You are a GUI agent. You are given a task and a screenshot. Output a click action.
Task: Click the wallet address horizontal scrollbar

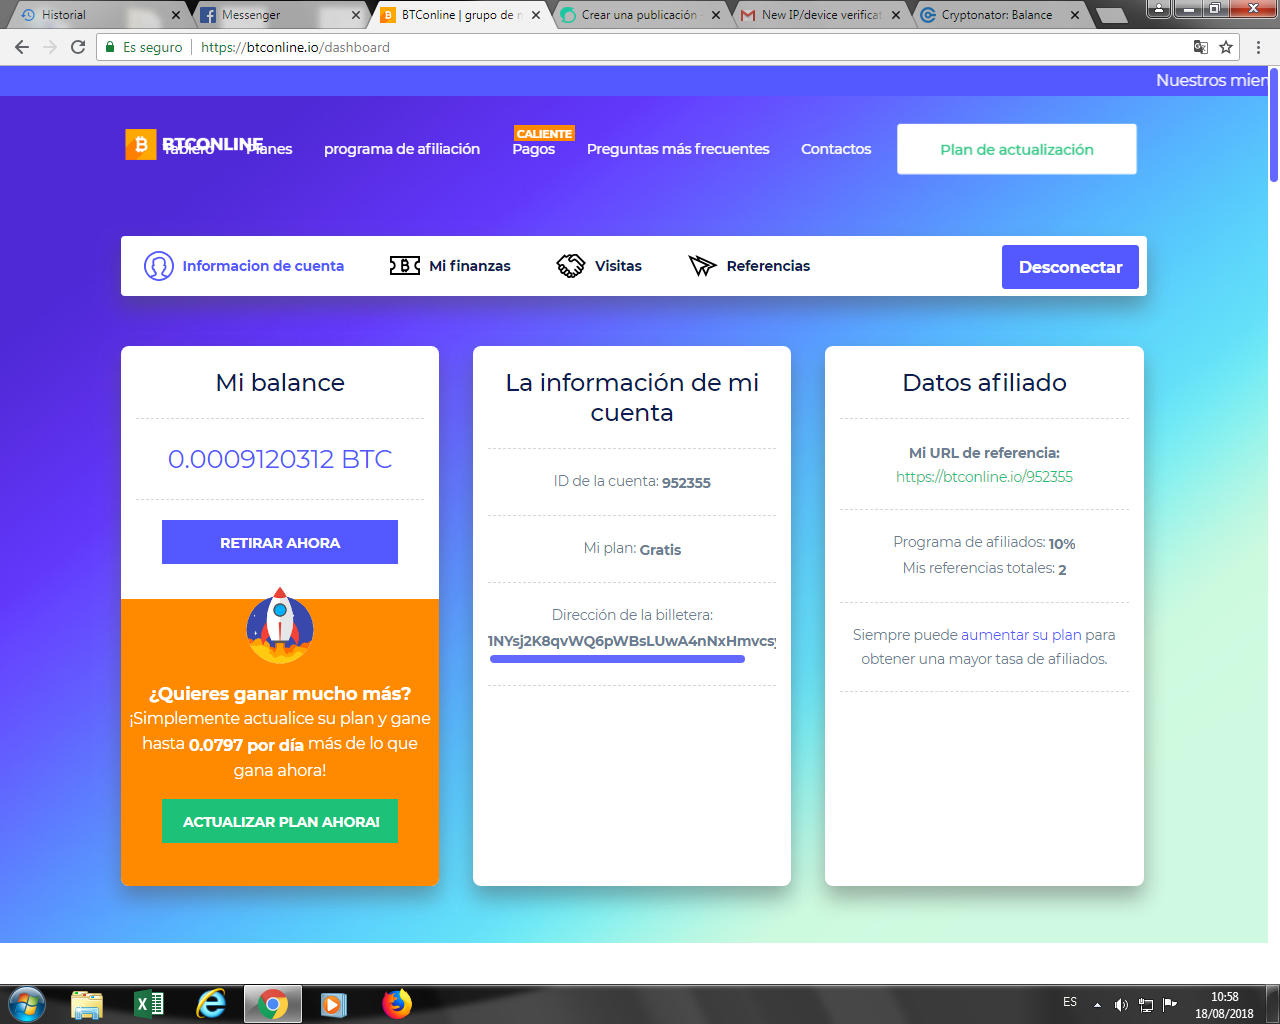(x=617, y=659)
